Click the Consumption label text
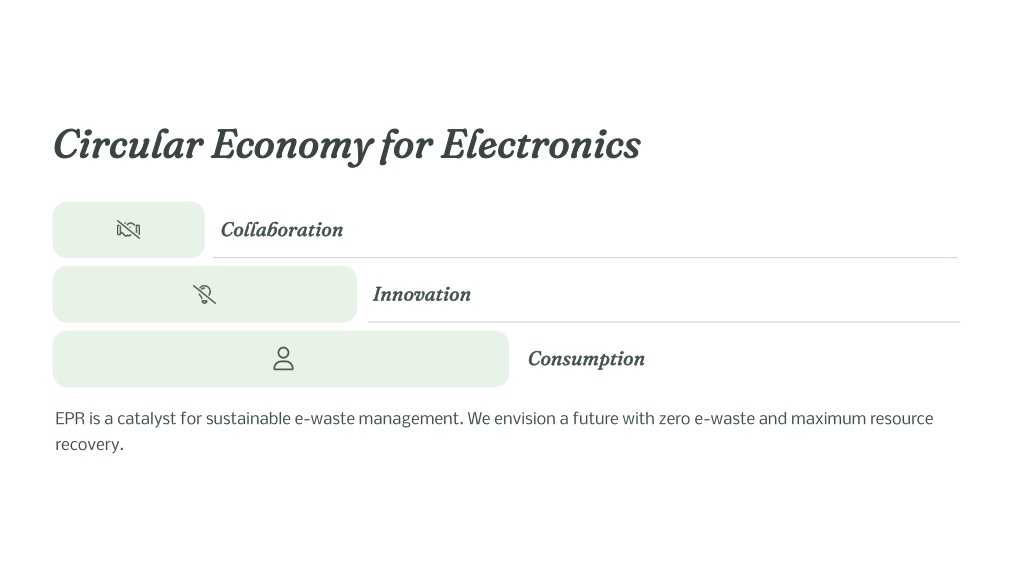Image resolution: width=1024 pixels, height=576 pixels. (x=586, y=359)
